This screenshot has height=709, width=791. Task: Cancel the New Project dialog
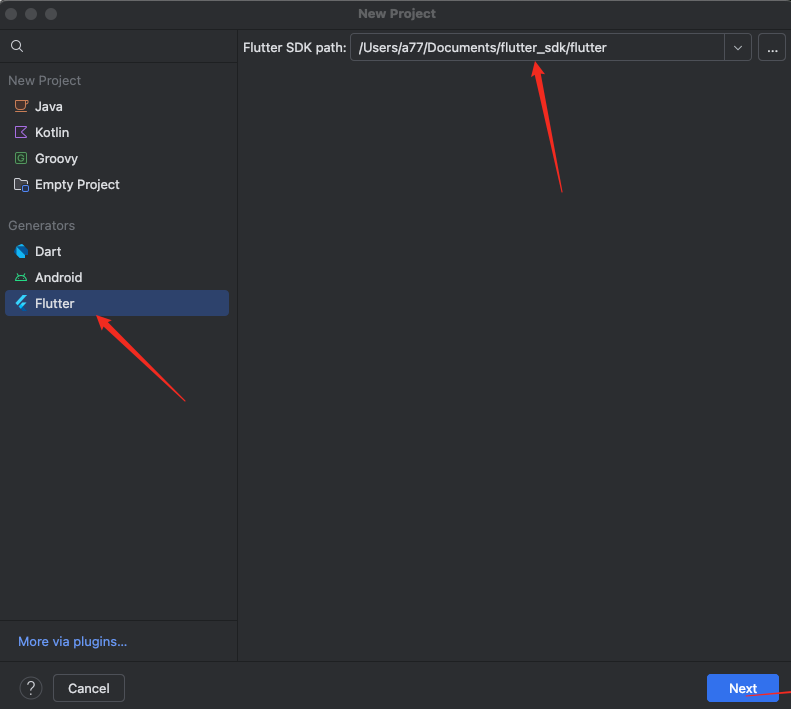89,688
